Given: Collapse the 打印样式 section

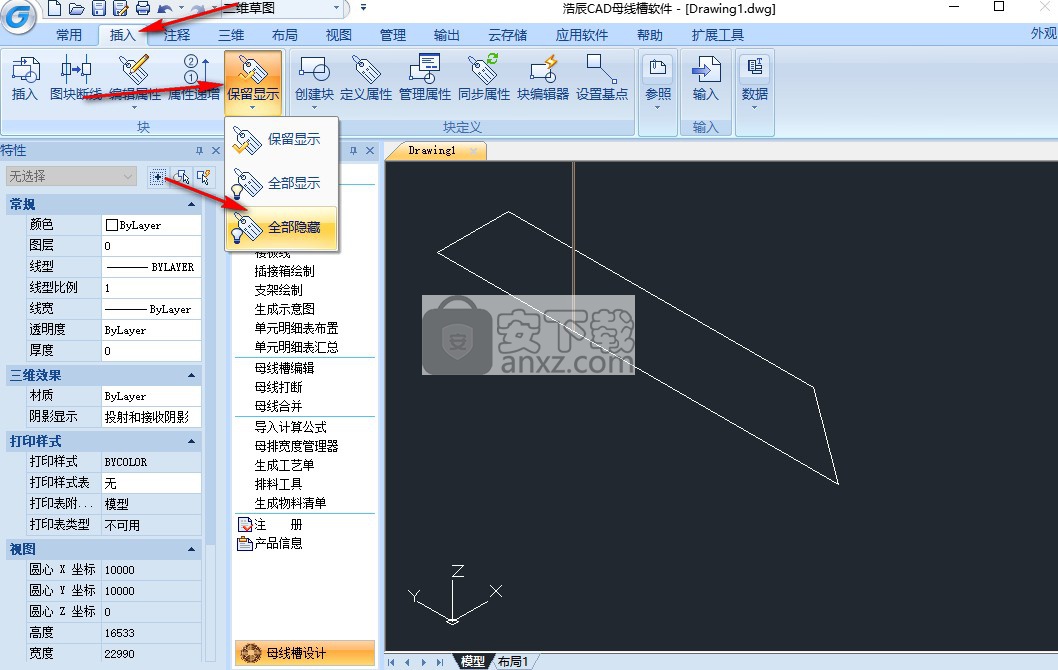Looking at the screenshot, I should click(192, 441).
